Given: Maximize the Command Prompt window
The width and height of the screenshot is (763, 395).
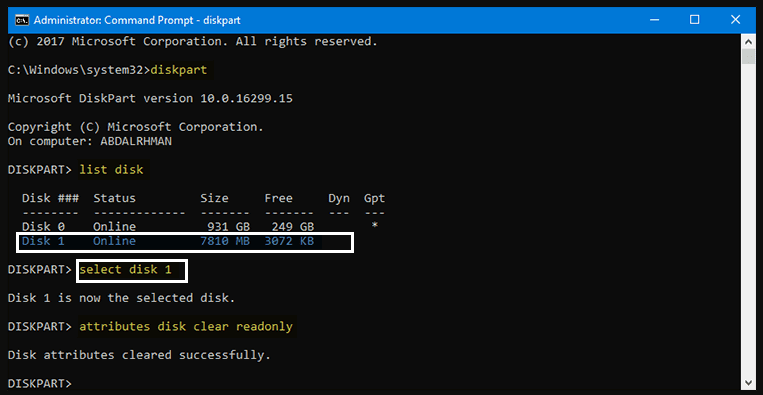Looking at the screenshot, I should point(694,20).
